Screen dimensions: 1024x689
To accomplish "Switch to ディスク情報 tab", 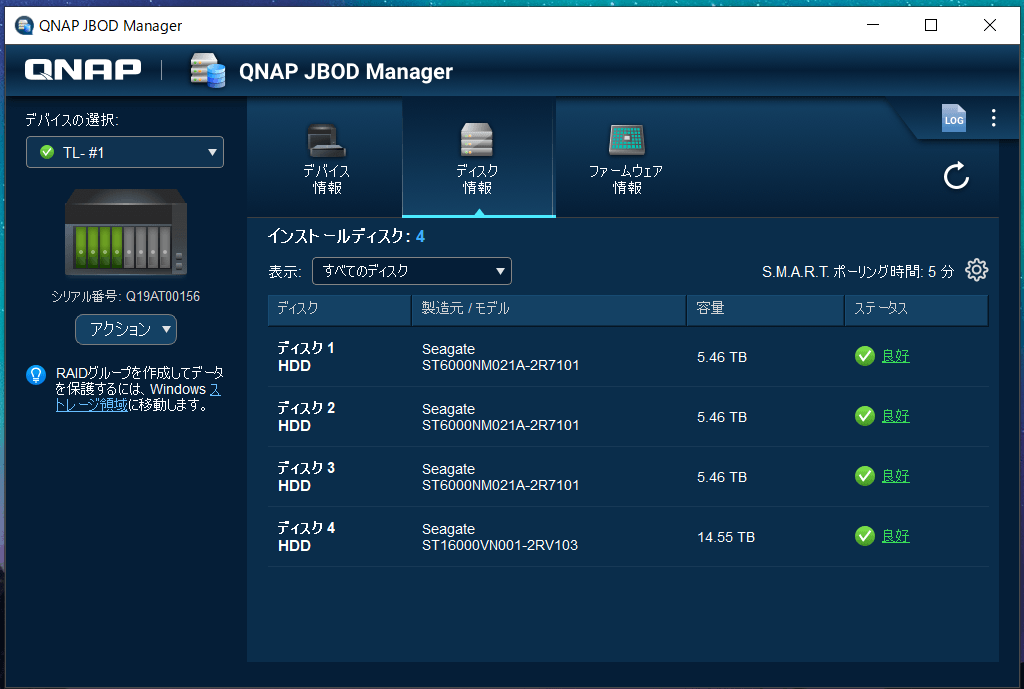I will 479,159.
